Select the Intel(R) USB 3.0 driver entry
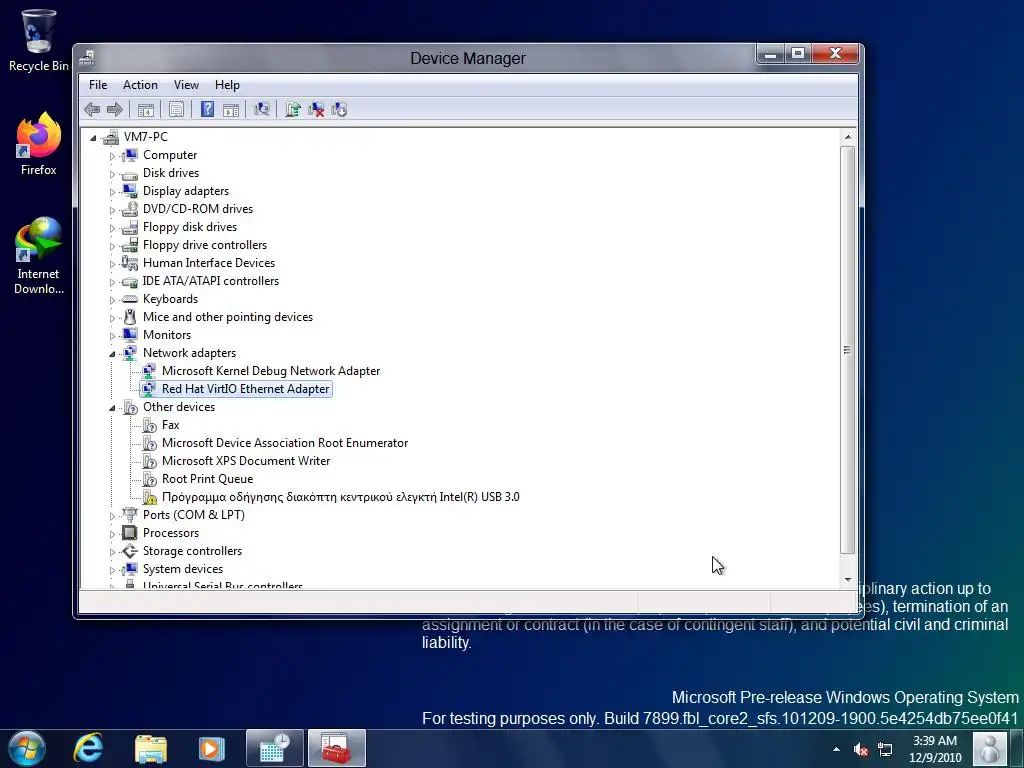The height and width of the screenshot is (768, 1024). tap(341, 497)
